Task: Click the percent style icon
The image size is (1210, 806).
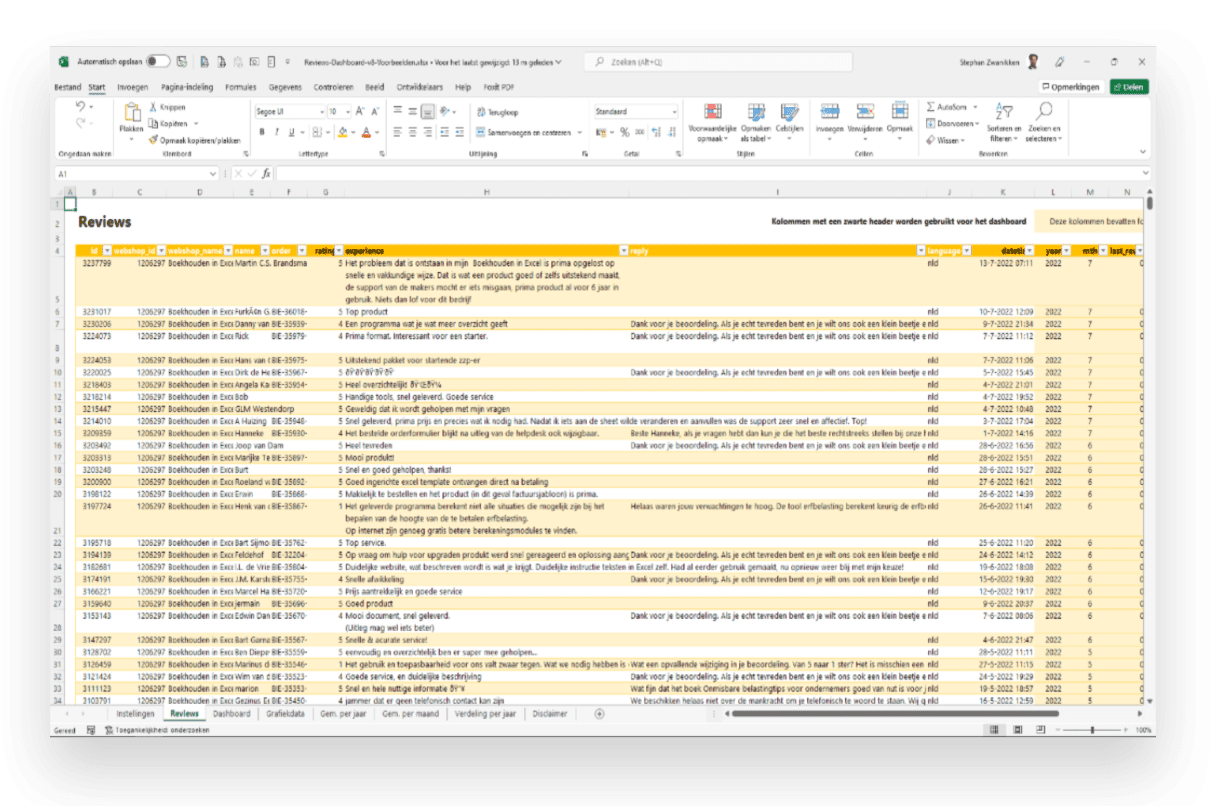Action: (x=624, y=132)
